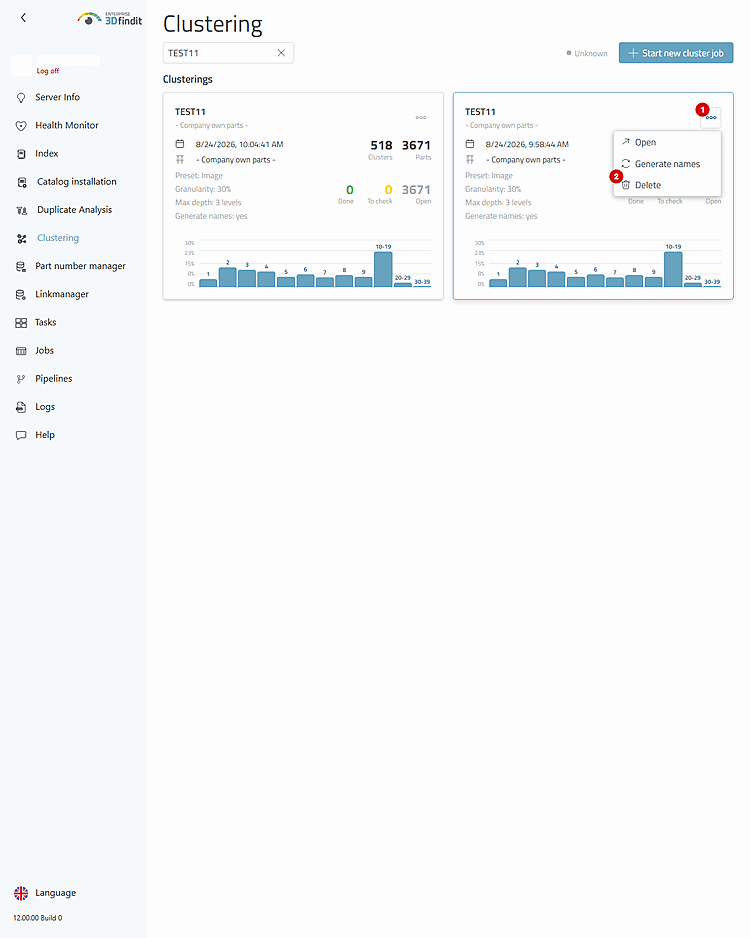750x938 pixels.
Task: Click the Help speech bubble icon
Action: click(21, 435)
